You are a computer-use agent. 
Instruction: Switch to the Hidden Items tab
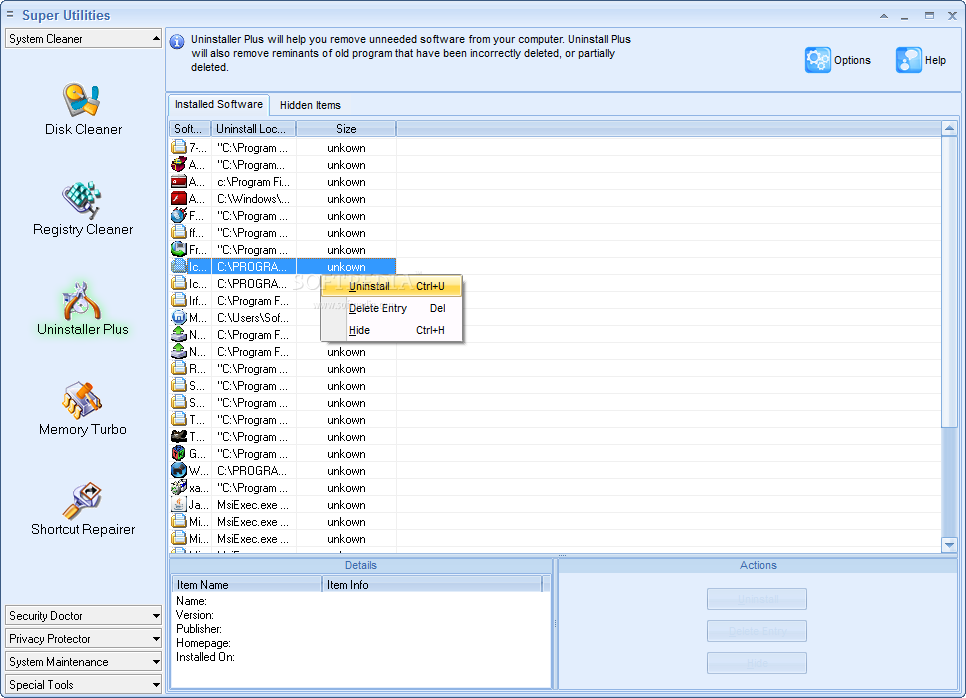[x=310, y=105]
